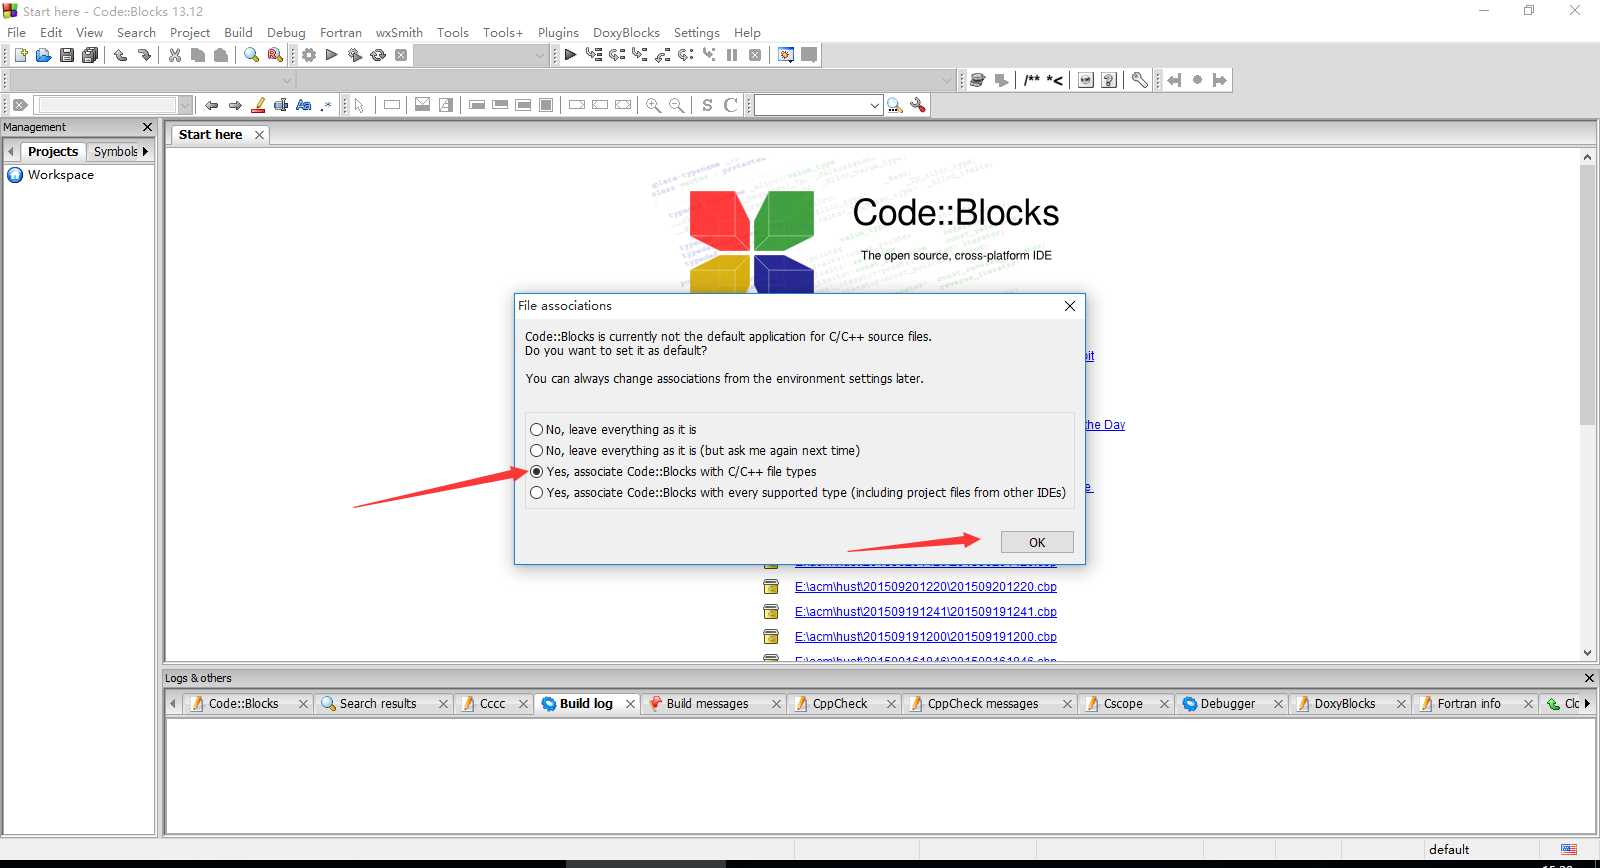Expand the incremental search text dropdown
This screenshot has height=868, width=1600.
click(x=185, y=105)
